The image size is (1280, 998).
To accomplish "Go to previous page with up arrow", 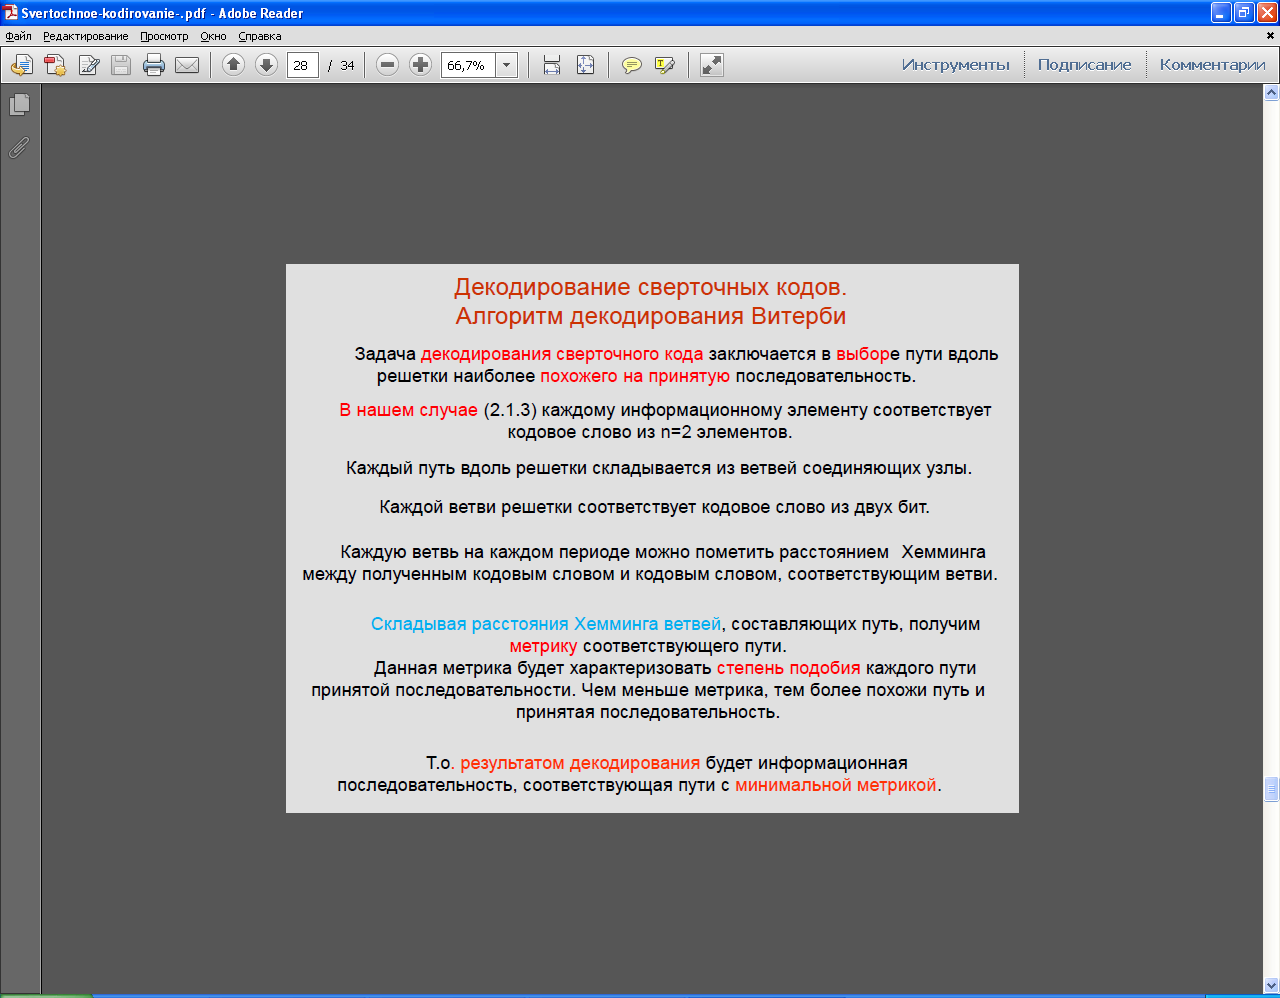I will point(233,65).
